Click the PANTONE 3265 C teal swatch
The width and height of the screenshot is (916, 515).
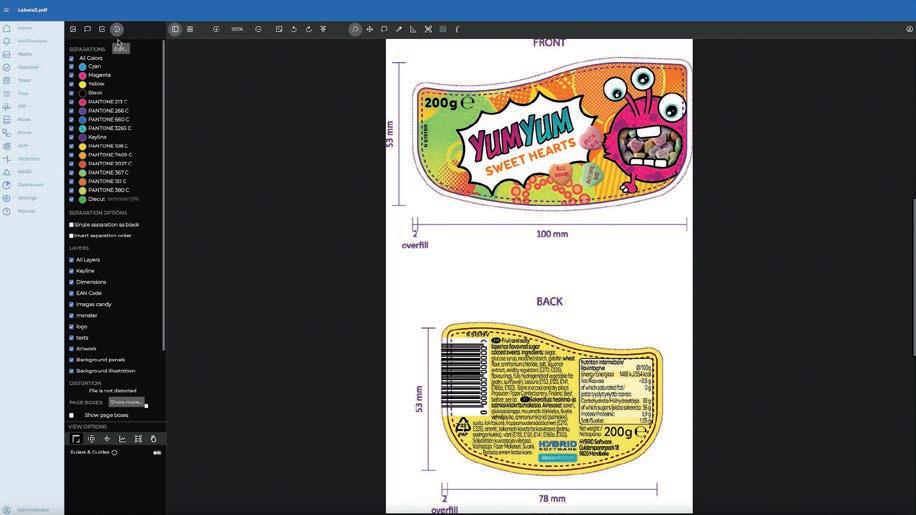82,128
